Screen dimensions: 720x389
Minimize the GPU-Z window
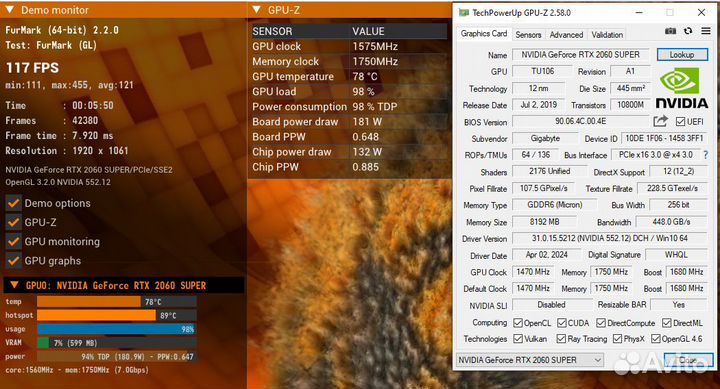[639, 13]
